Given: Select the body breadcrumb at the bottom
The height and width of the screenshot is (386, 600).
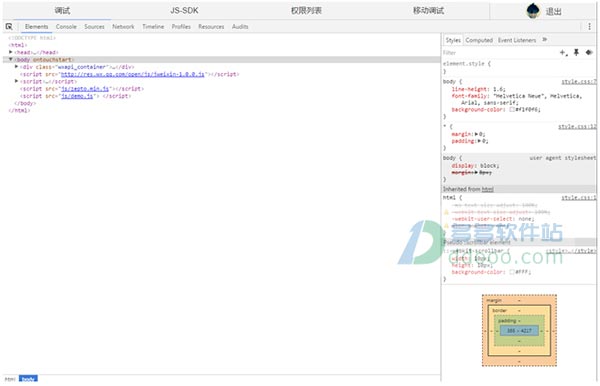Looking at the screenshot, I should click(x=28, y=379).
